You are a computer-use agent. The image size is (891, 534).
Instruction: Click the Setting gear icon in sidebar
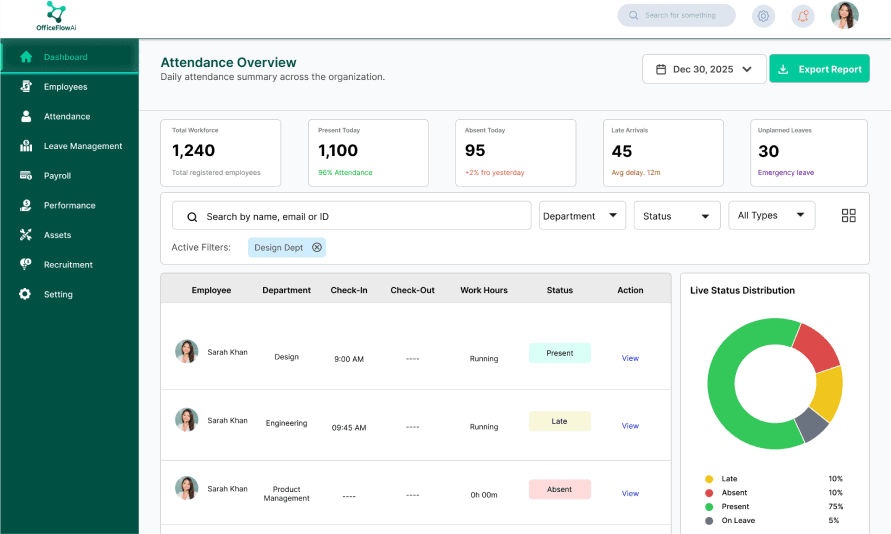25,294
